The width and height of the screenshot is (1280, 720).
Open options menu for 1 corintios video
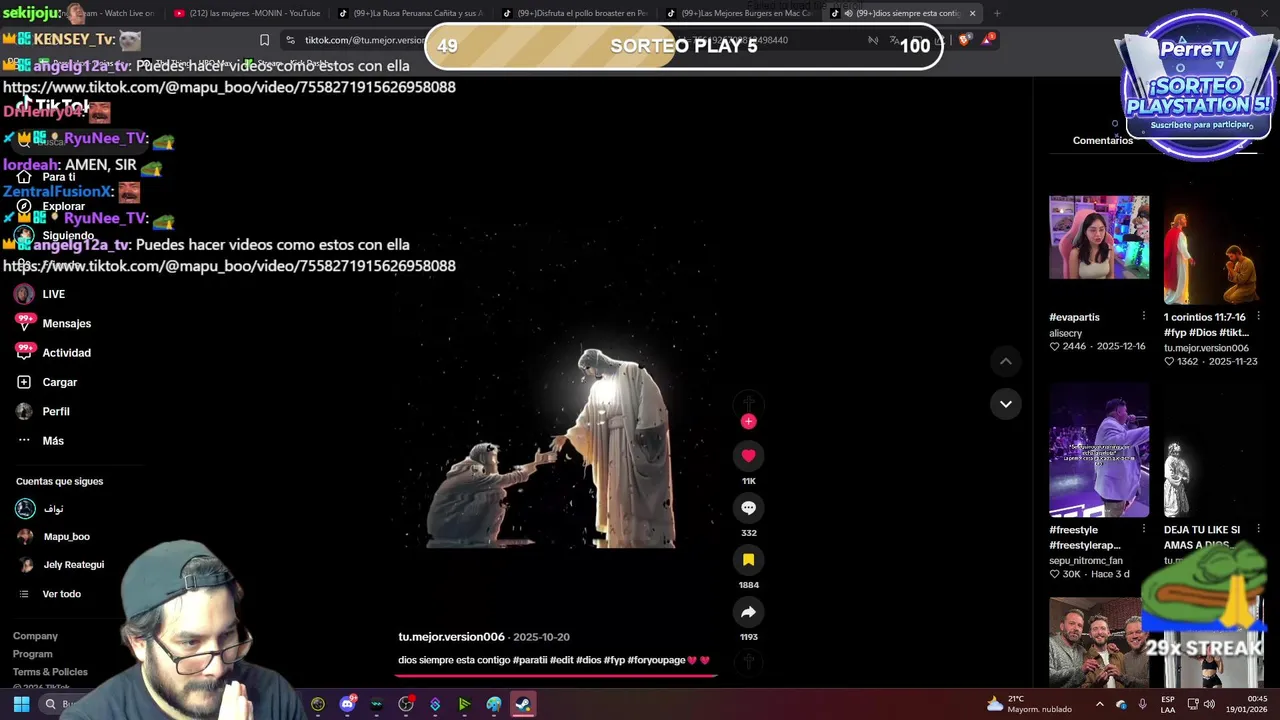pos(1258,316)
